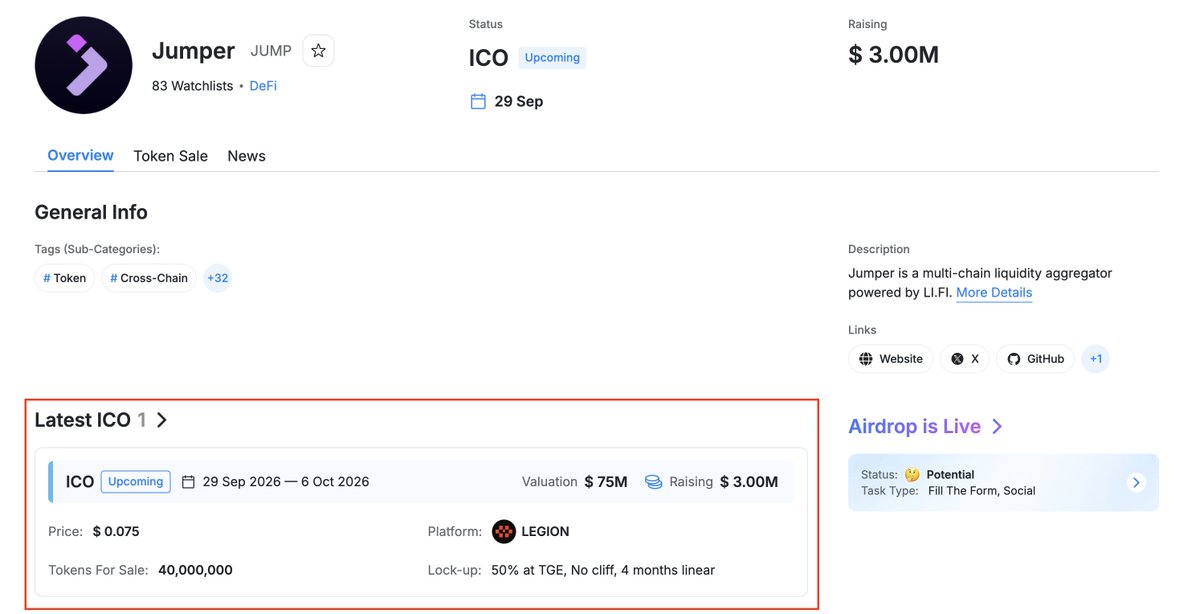Click the 83 Watchlists text

tap(192, 86)
